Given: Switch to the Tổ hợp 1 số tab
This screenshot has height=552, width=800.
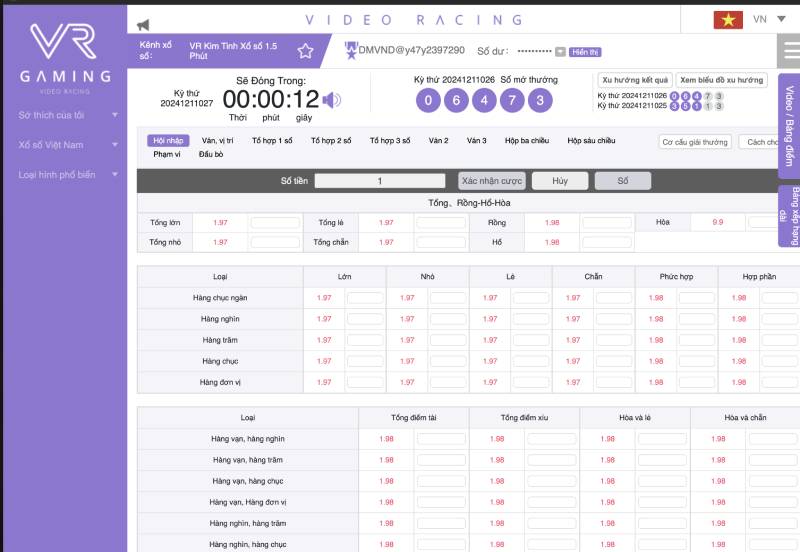Looking at the screenshot, I should tap(272, 141).
